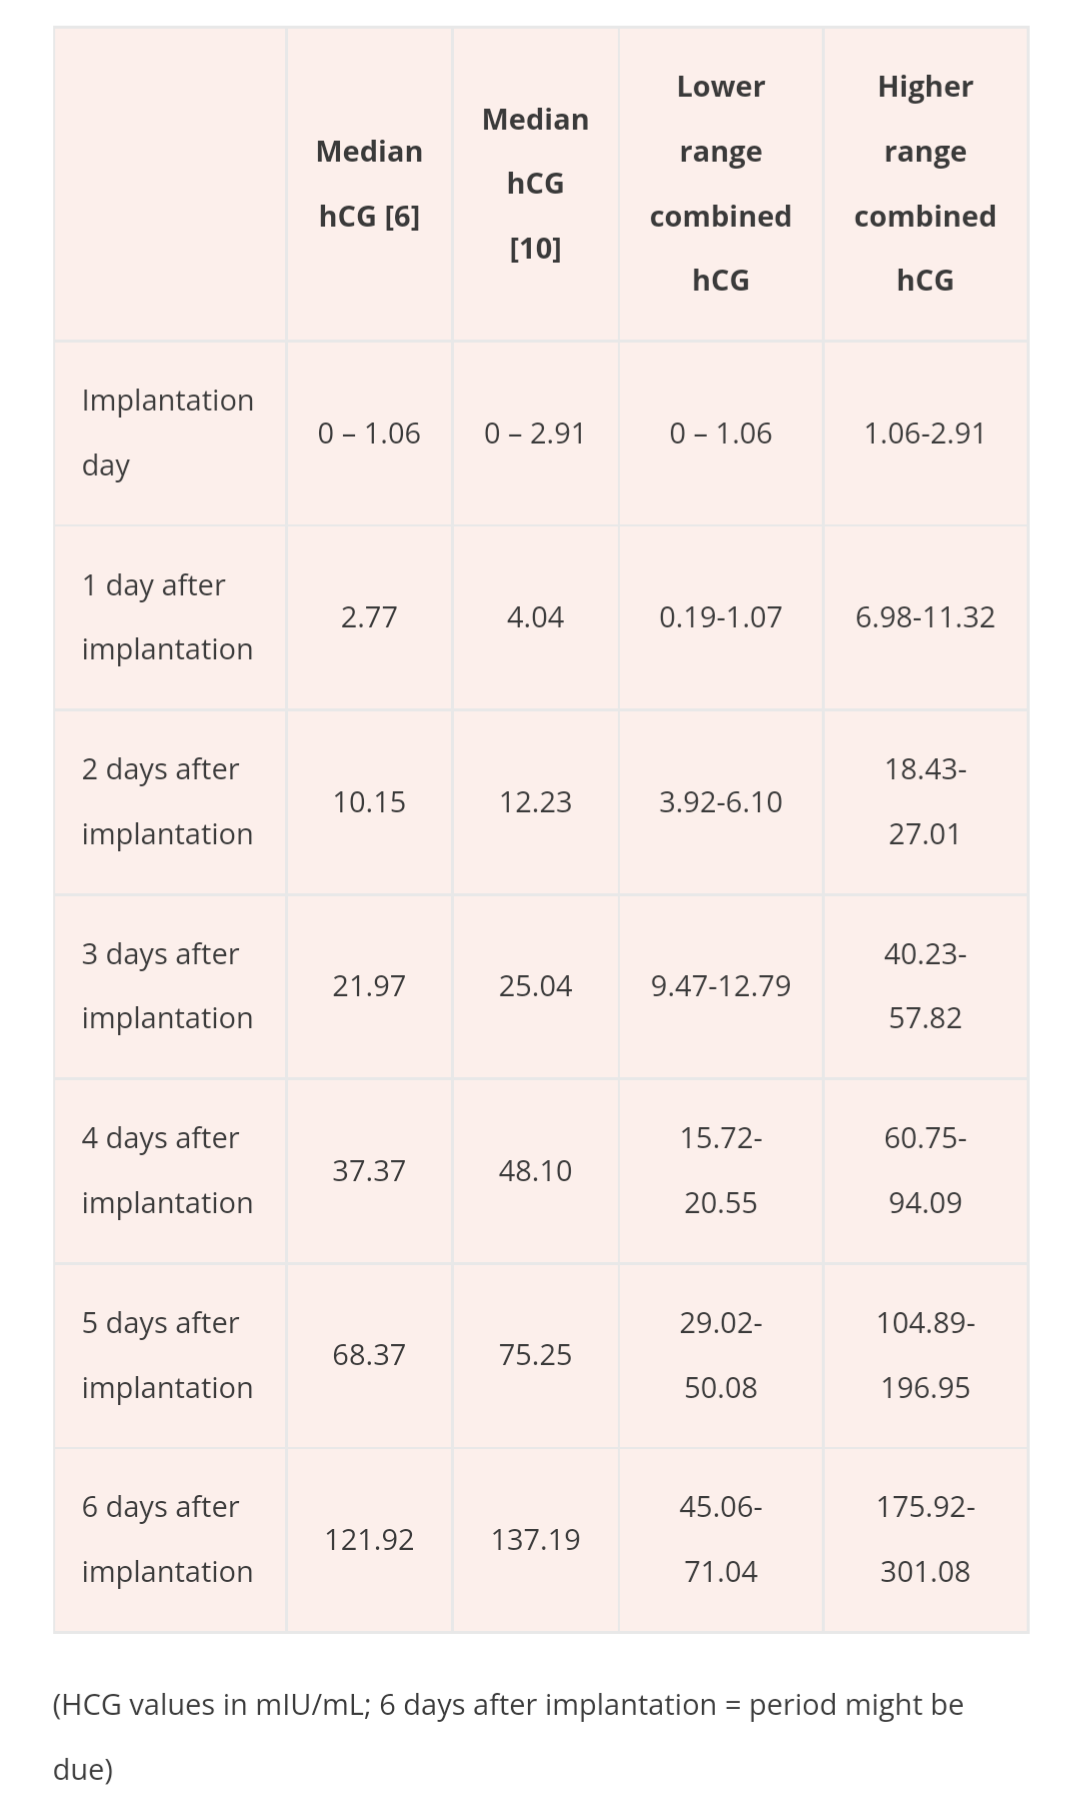The height and width of the screenshot is (1818, 1076).
Task: Click the 104.89-196.95 higher range cell
Action: tap(925, 1355)
